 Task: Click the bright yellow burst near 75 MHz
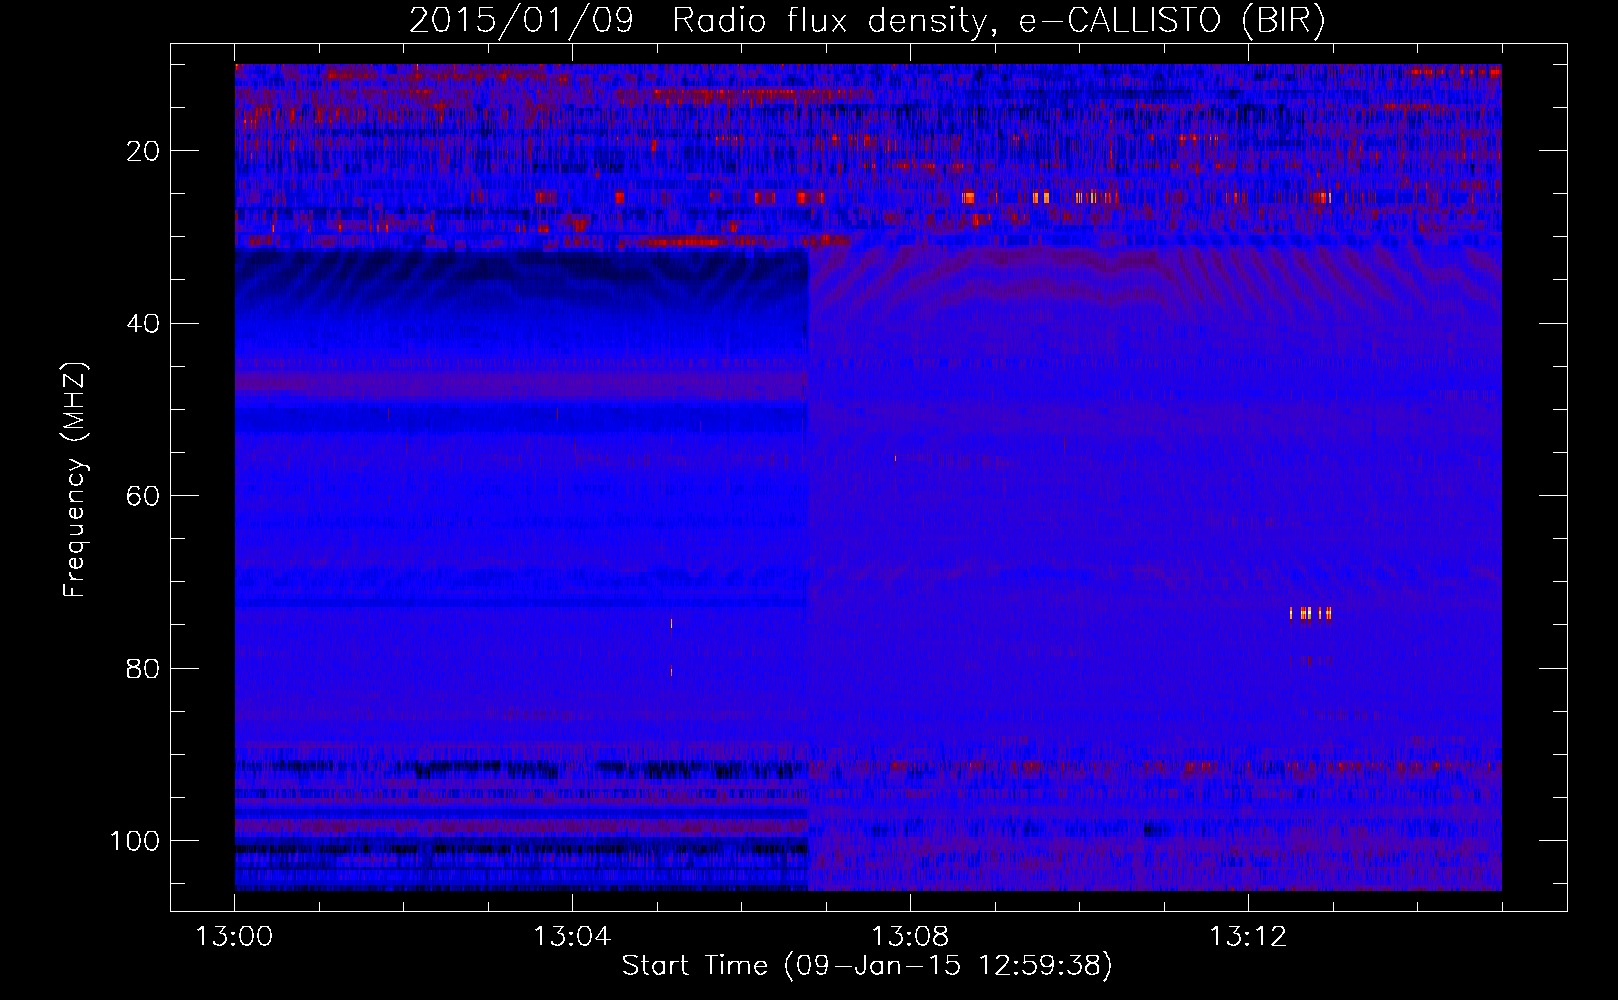(x=1310, y=613)
